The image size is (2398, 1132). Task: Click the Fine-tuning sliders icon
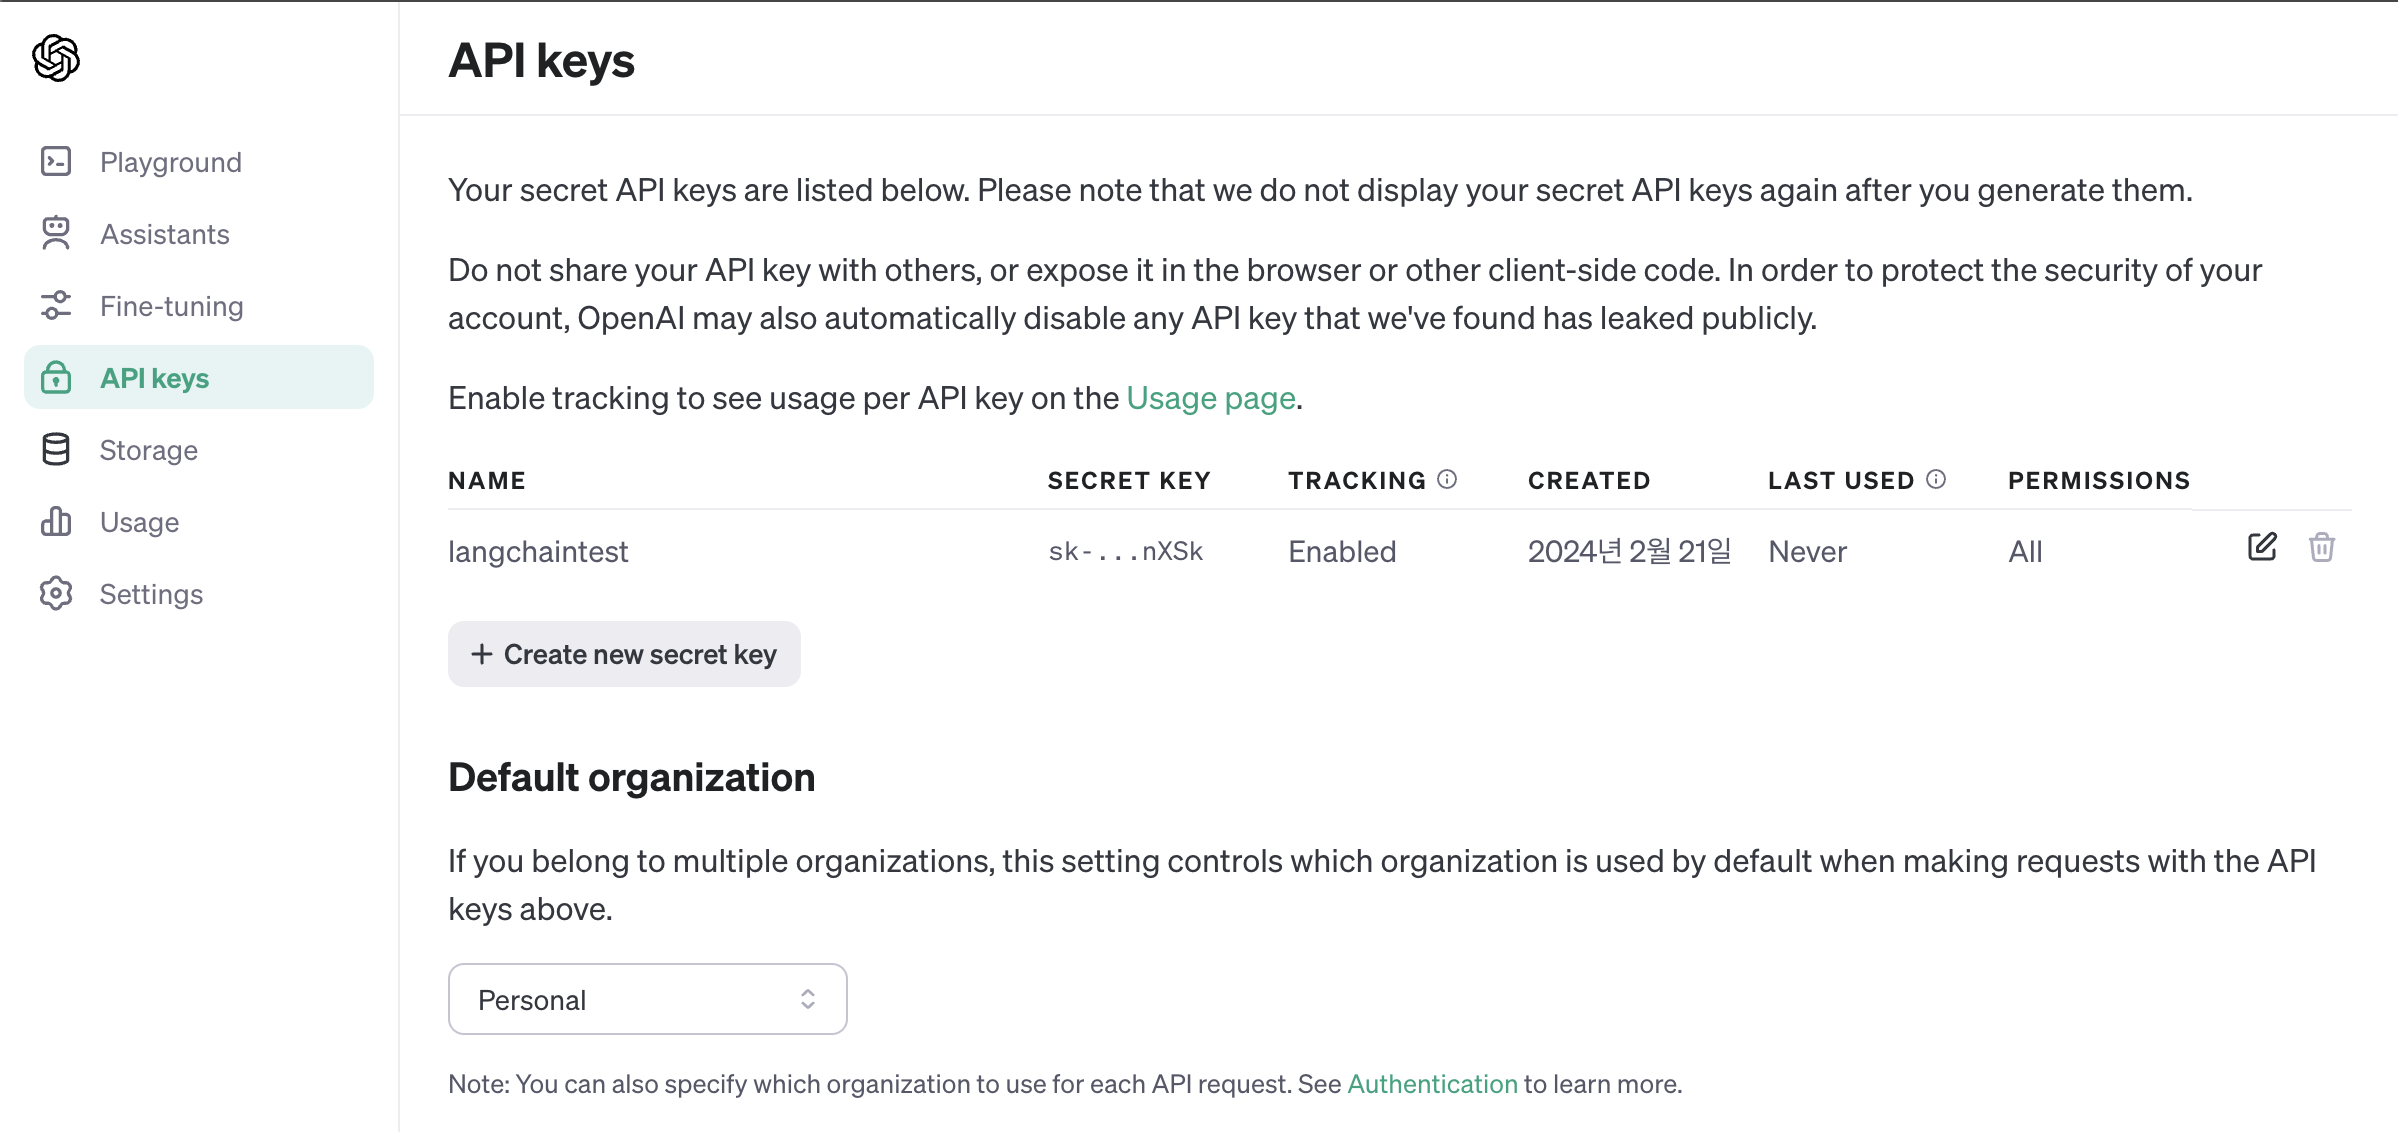56,305
